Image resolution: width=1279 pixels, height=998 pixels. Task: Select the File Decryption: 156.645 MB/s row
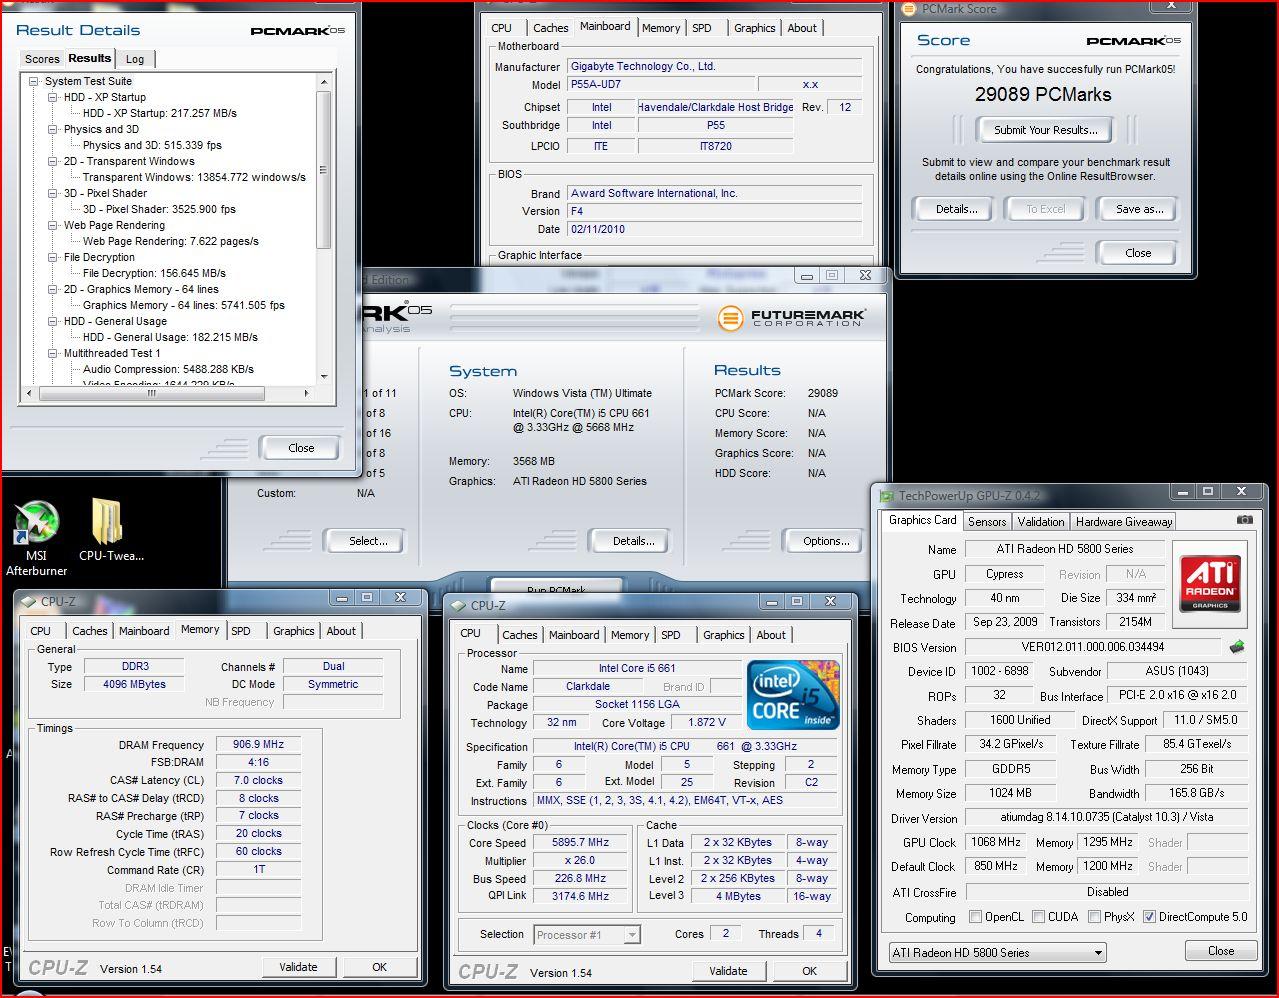pyautogui.click(x=154, y=273)
